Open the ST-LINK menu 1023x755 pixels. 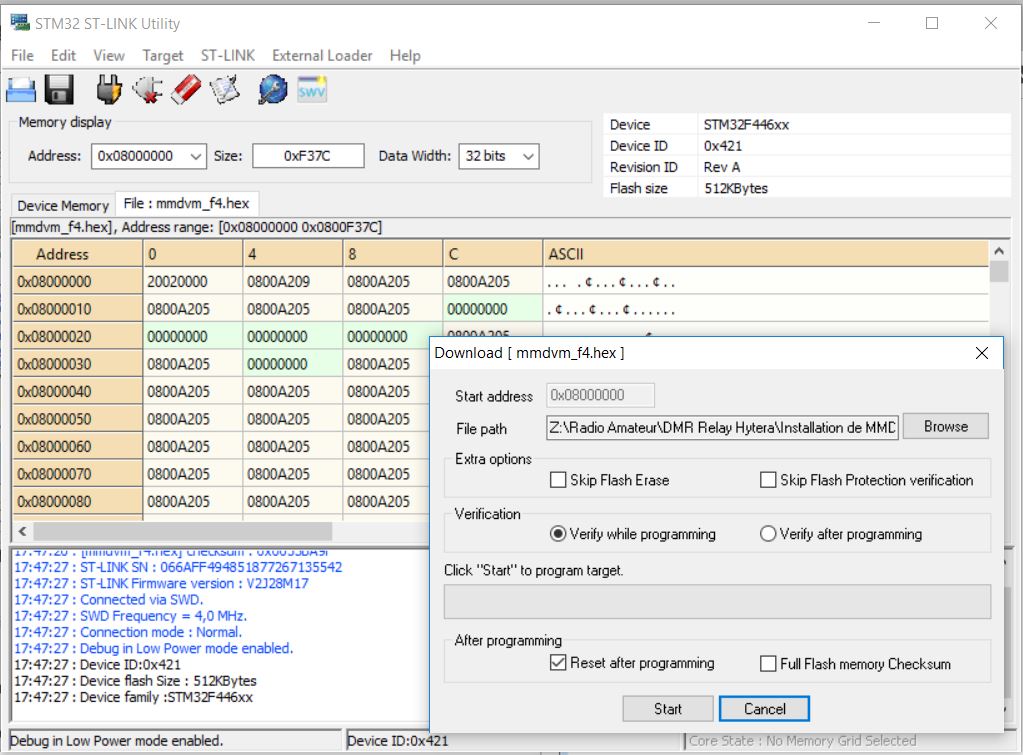(228, 55)
